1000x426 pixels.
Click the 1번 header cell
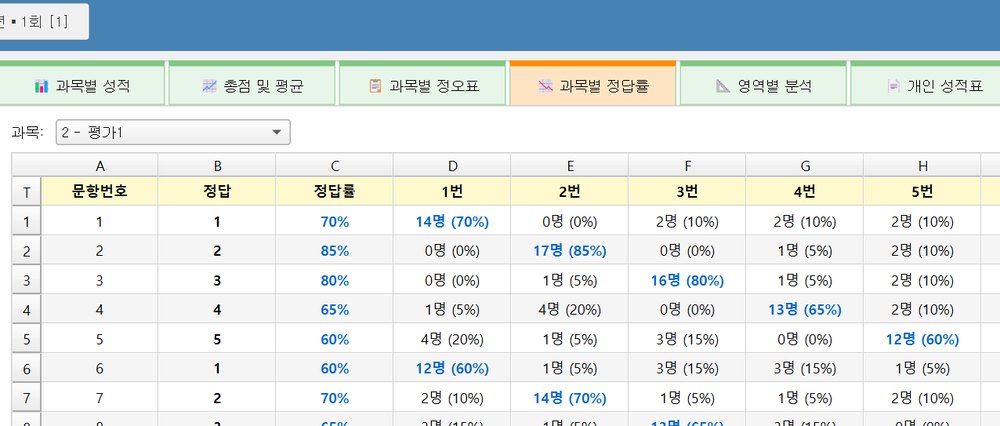tap(452, 192)
